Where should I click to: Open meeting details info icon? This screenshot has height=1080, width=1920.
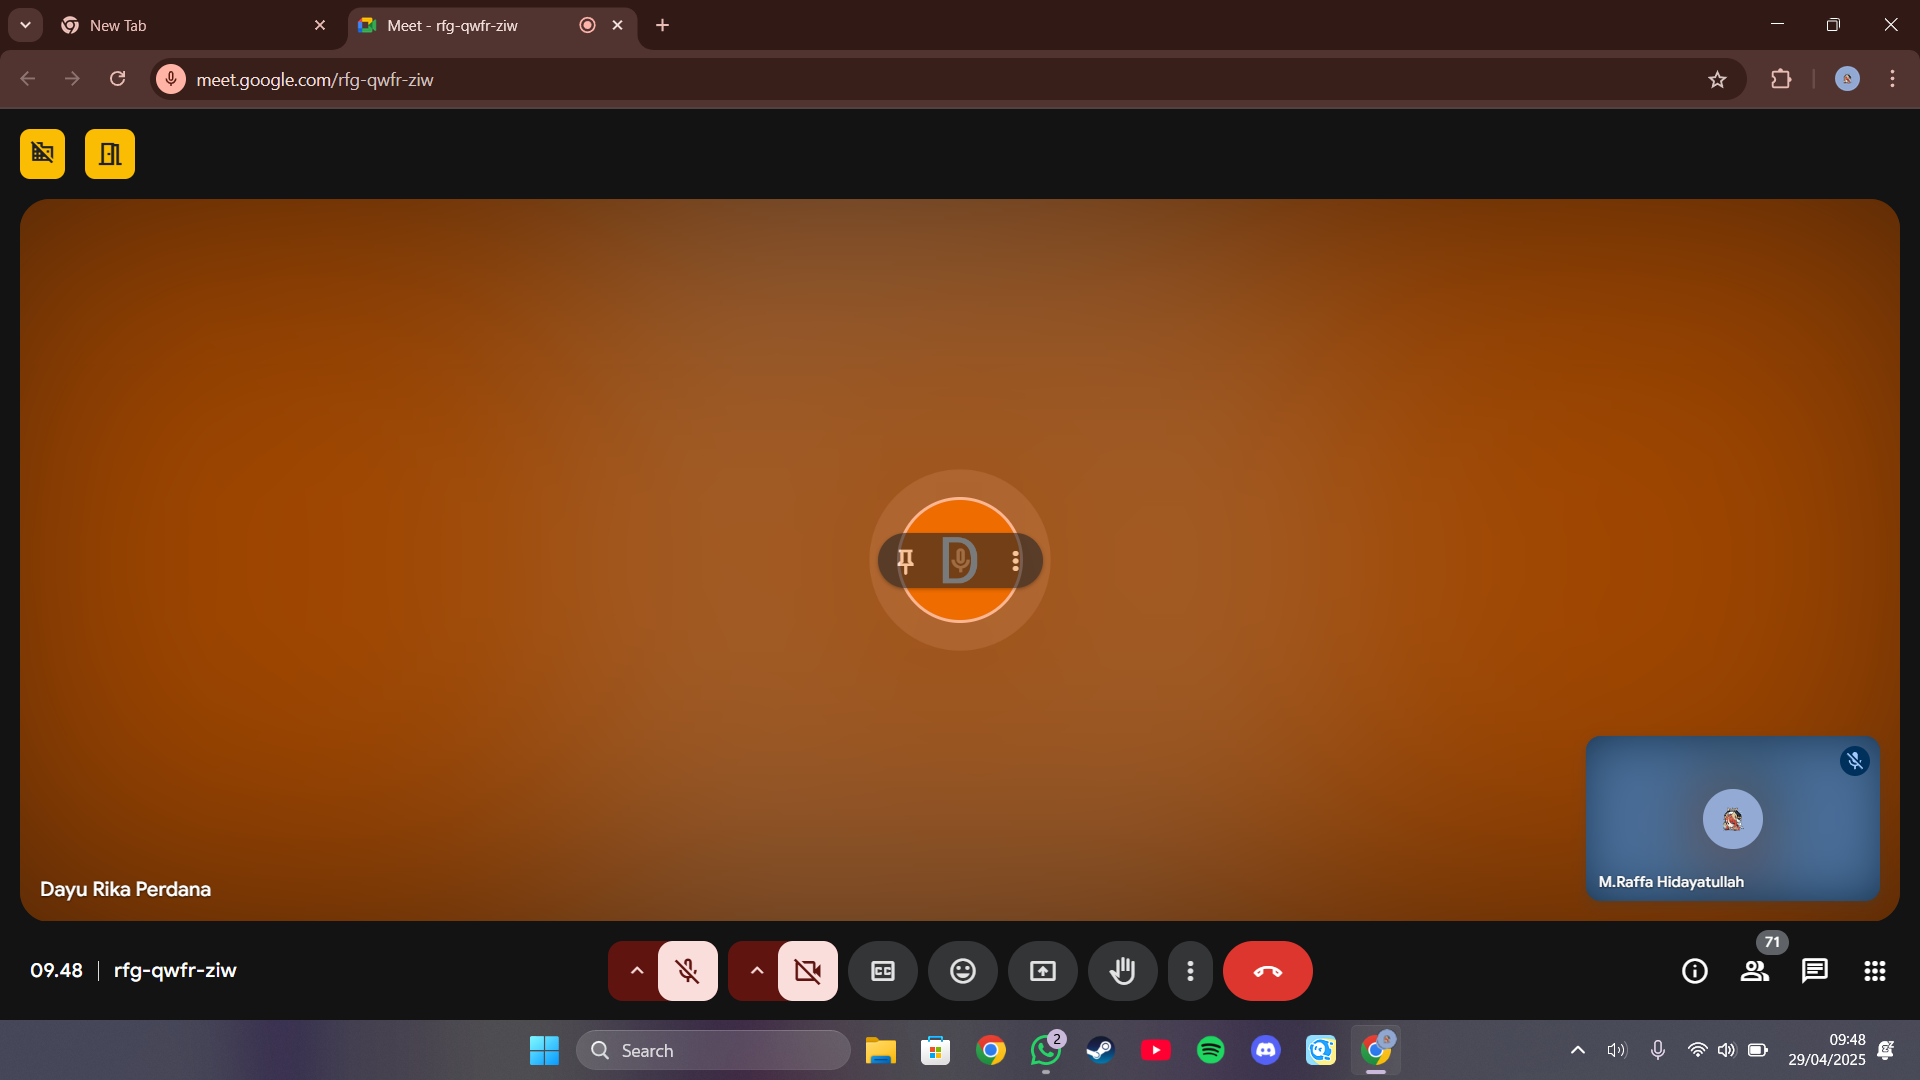pos(1694,971)
